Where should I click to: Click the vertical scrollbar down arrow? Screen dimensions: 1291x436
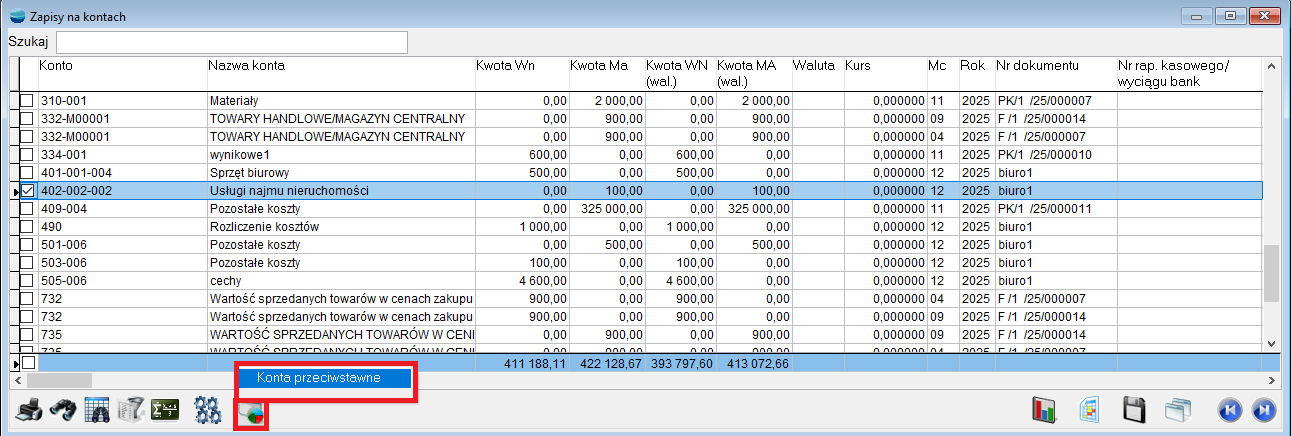coord(1272,343)
